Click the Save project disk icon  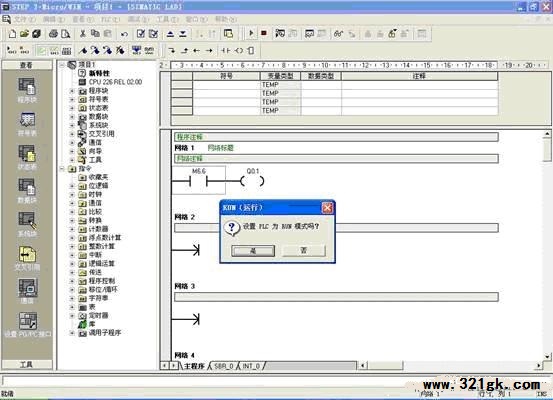click(37, 34)
